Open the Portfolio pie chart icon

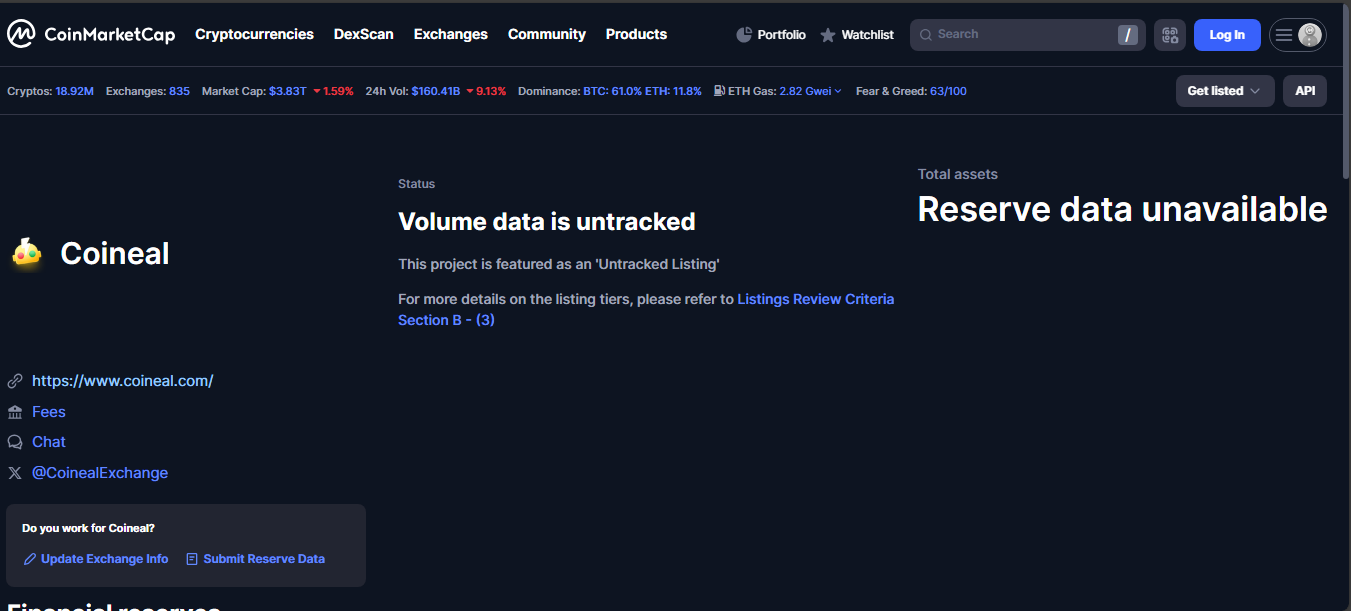tap(744, 35)
